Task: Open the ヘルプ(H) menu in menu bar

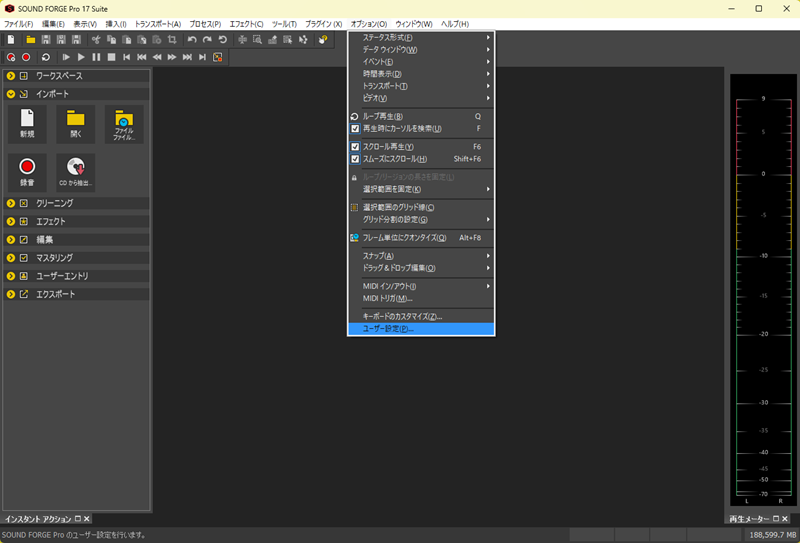Action: coord(455,24)
